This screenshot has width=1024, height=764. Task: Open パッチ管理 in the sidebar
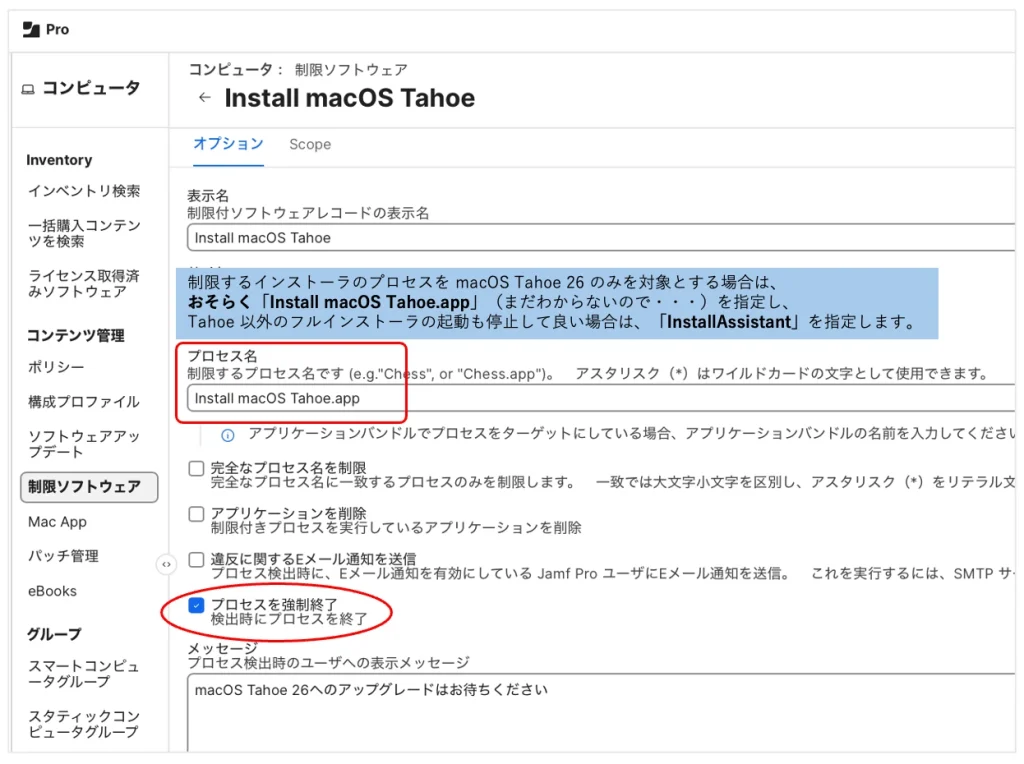[x=63, y=556]
